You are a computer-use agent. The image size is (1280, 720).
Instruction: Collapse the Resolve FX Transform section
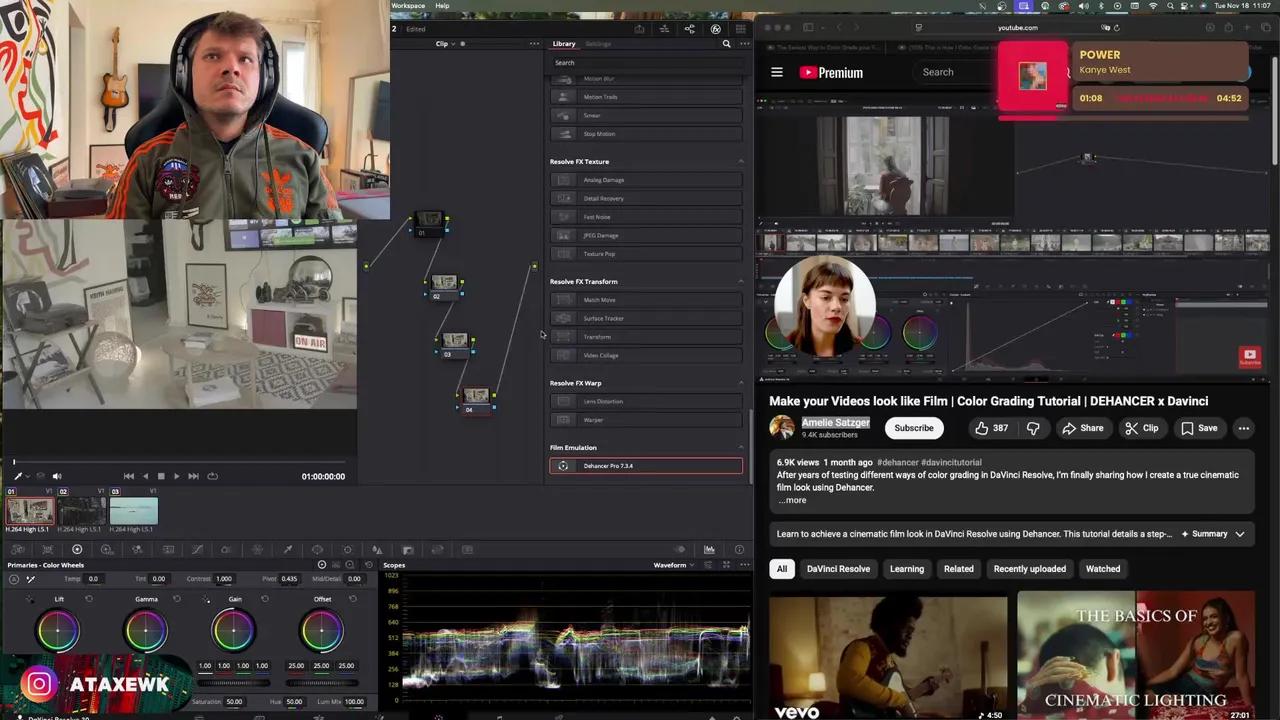pos(741,282)
